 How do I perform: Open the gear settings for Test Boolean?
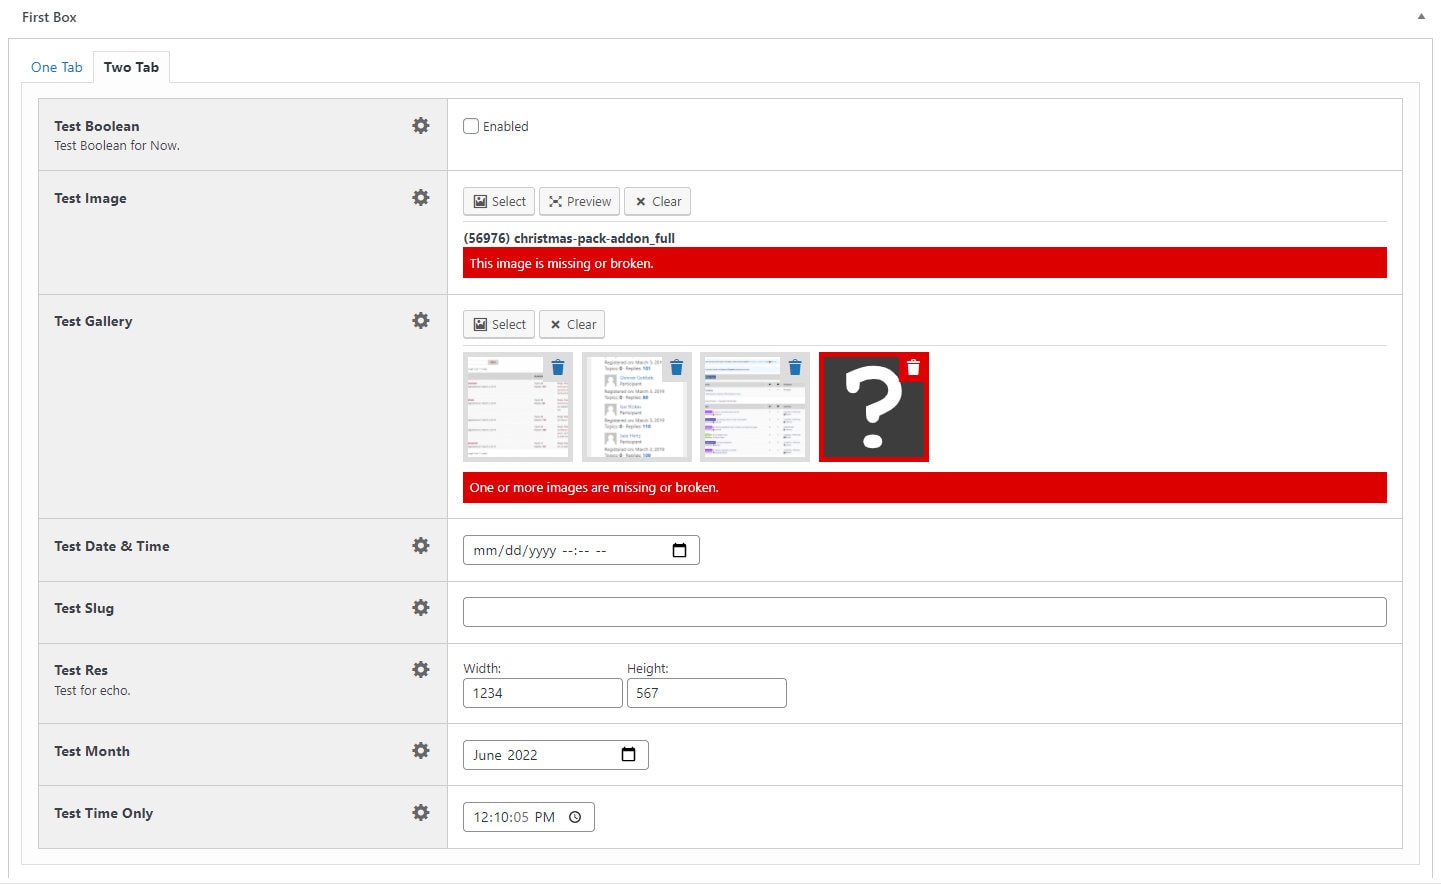coord(421,126)
